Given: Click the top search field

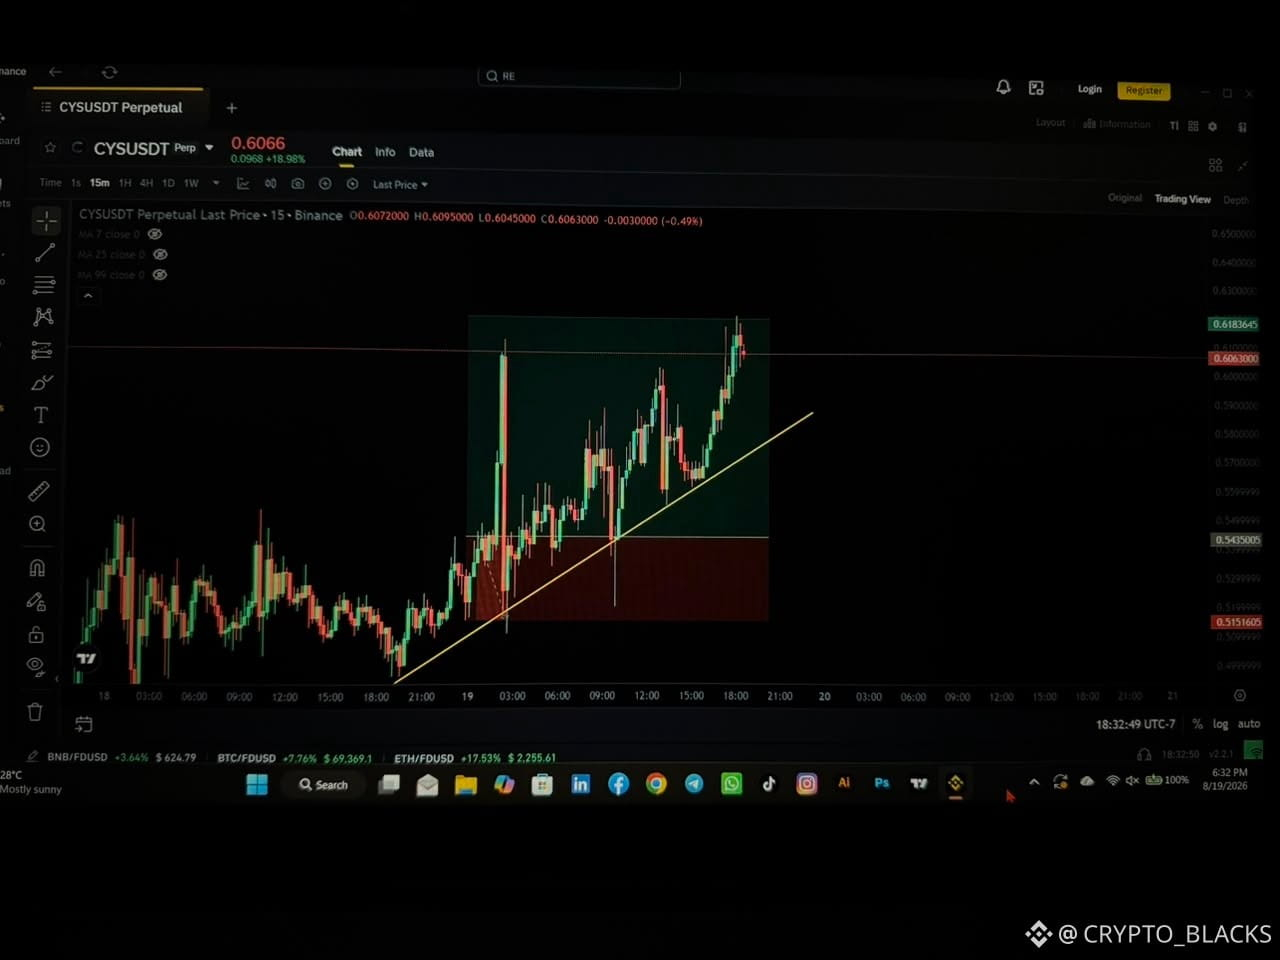Looking at the screenshot, I should pos(580,76).
